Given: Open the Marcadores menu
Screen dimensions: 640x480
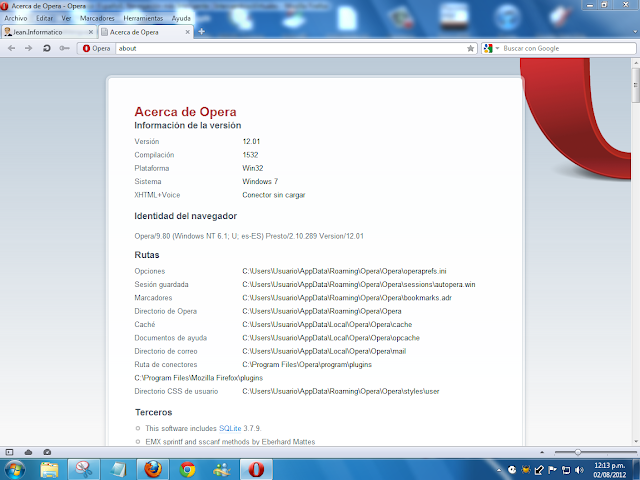Looking at the screenshot, I should point(97,18).
